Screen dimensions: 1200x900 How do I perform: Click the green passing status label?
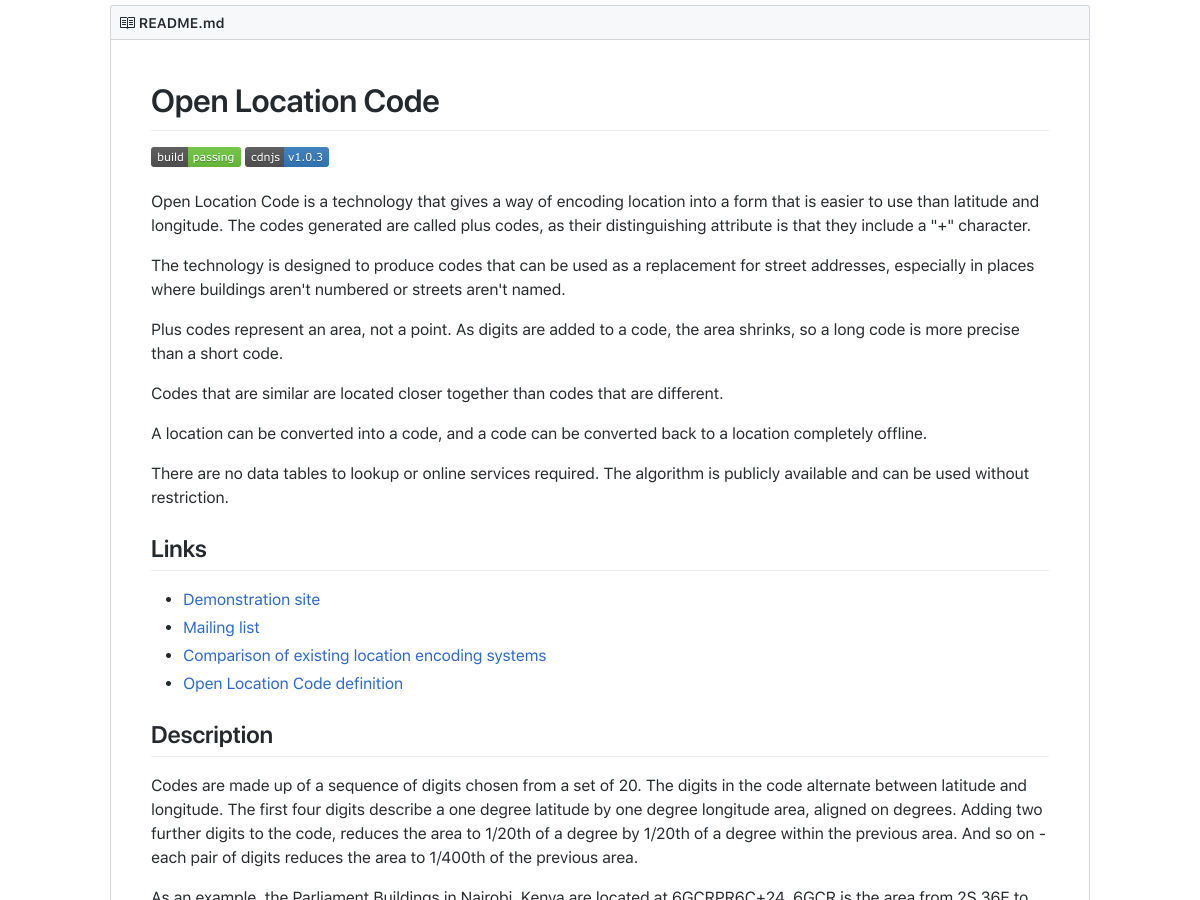coord(214,157)
